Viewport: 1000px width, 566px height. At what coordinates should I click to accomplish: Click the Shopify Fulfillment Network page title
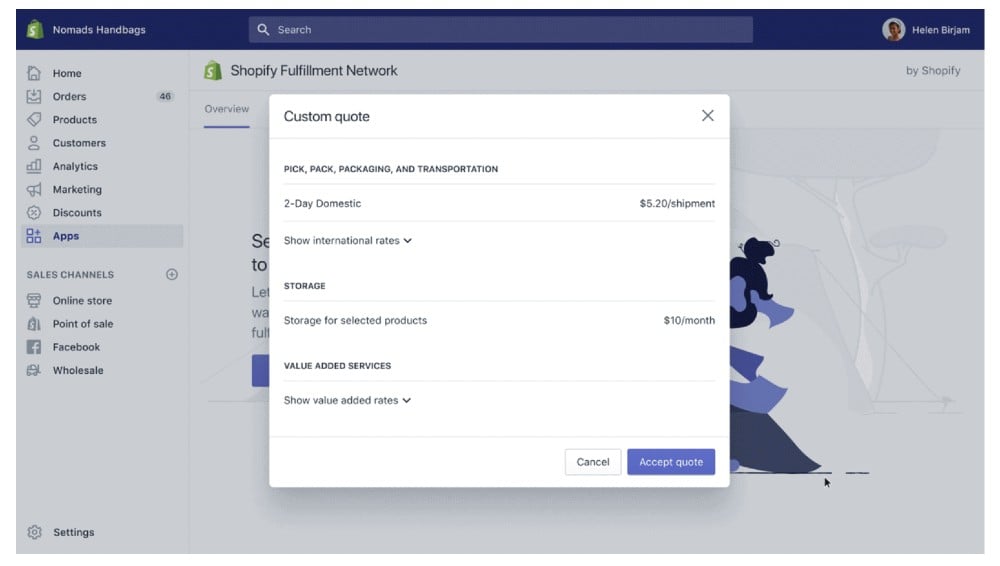click(x=314, y=70)
